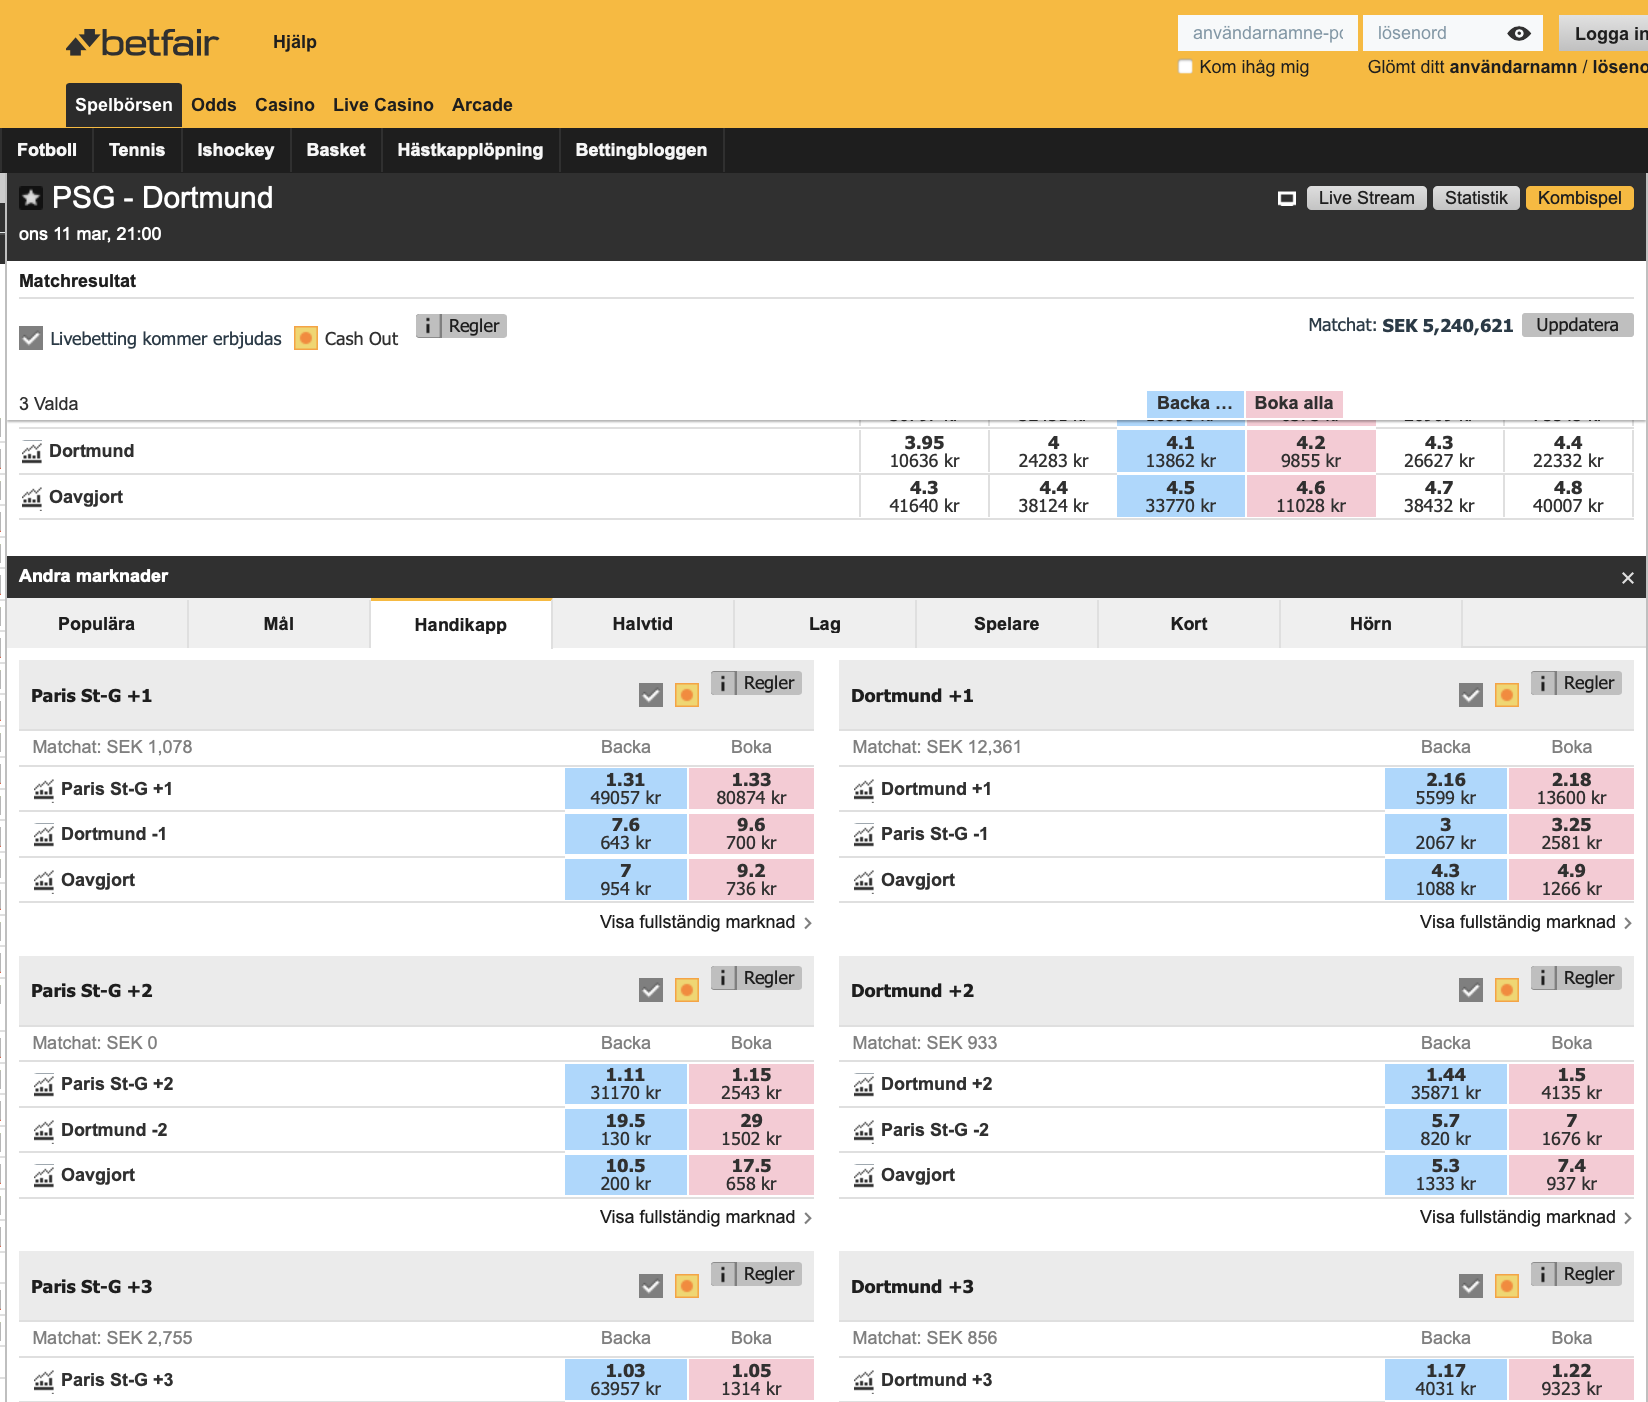Viewport: 1648px width, 1402px height.
Task: Collapse the Andra marknader panel with the X
Action: 1628,577
